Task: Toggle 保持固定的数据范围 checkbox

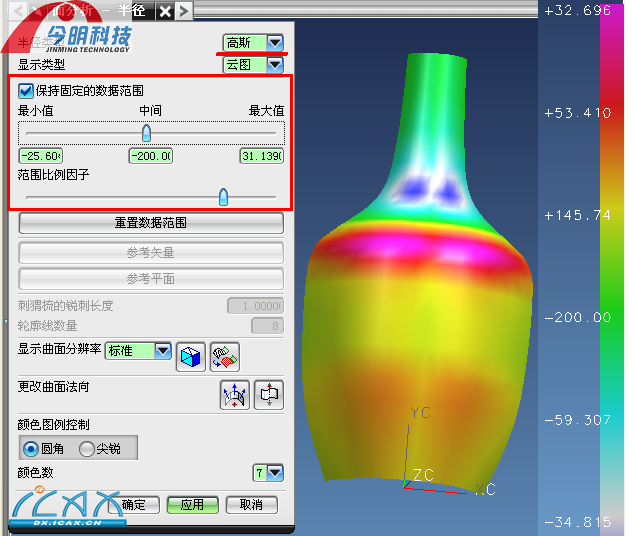Action: [x=27, y=91]
